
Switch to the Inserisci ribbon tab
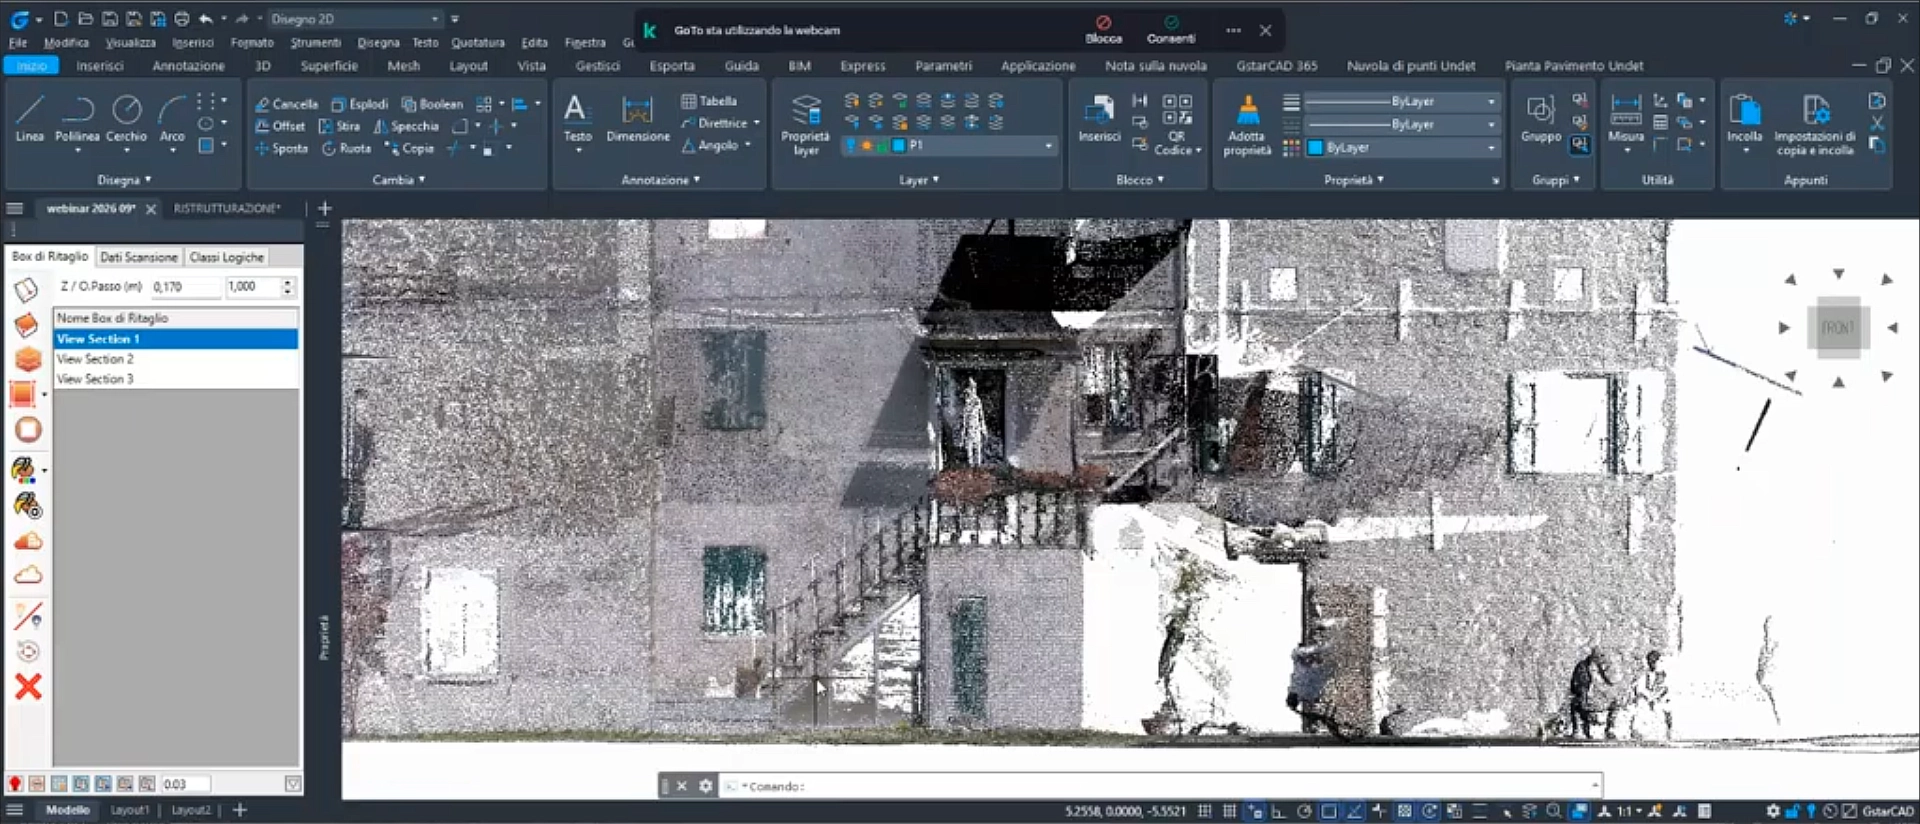[x=100, y=66]
